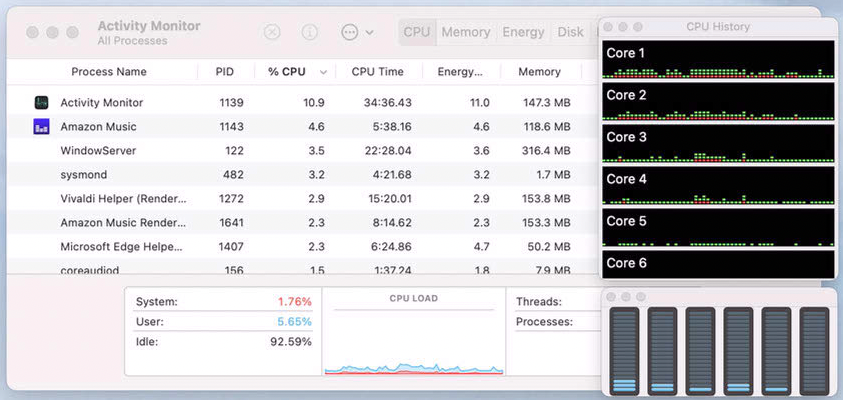843x400 pixels.
Task: Click the Core 1 graph in CPU History
Action: click(x=718, y=60)
